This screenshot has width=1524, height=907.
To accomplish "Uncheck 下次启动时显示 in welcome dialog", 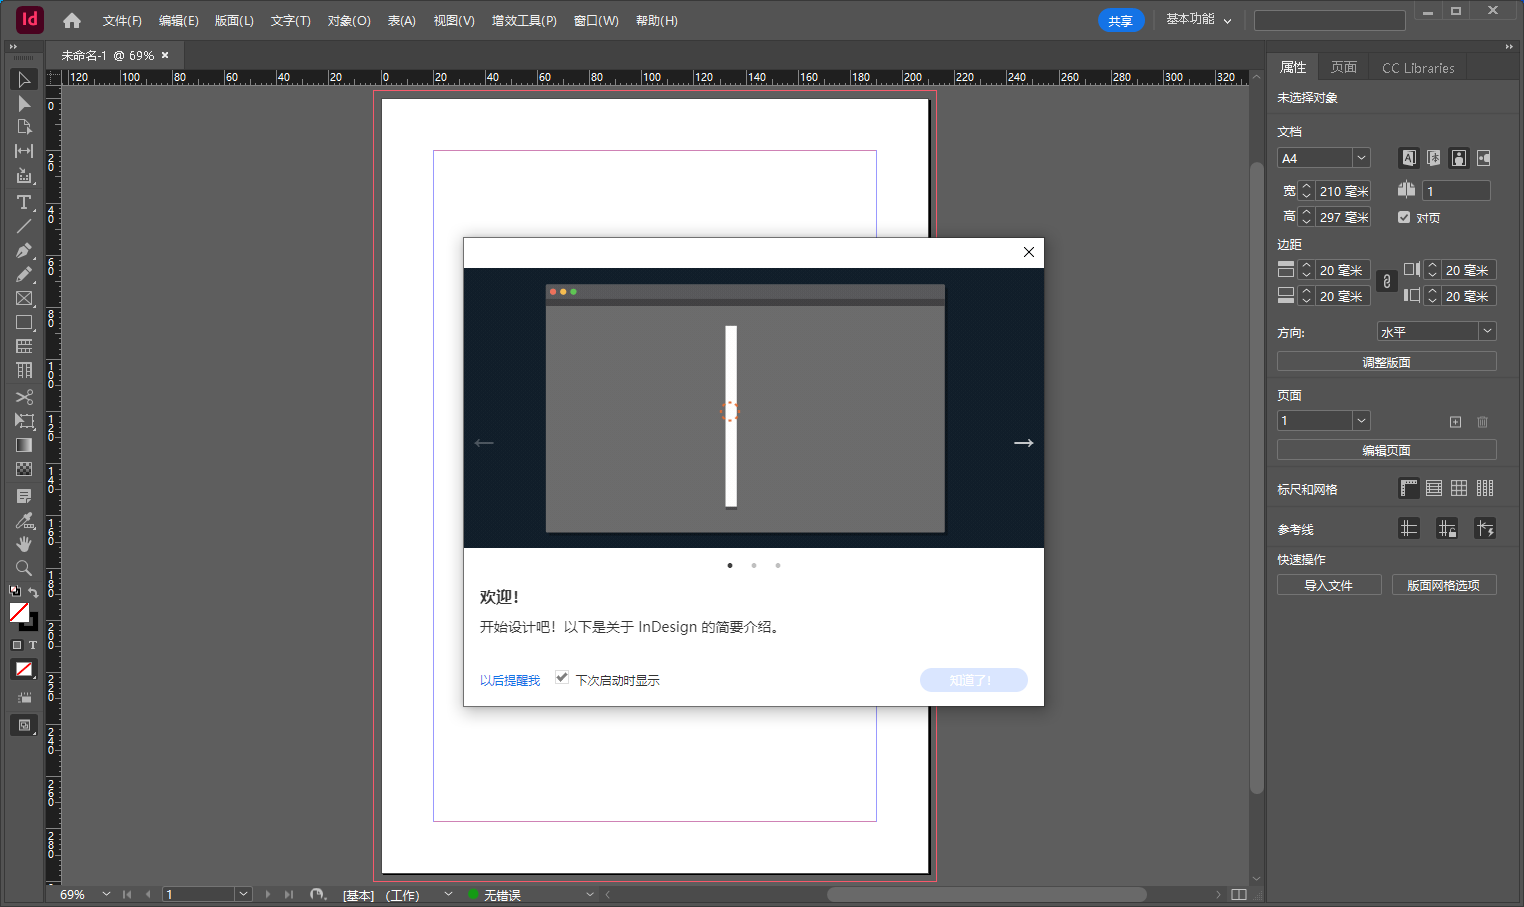I will click(561, 677).
